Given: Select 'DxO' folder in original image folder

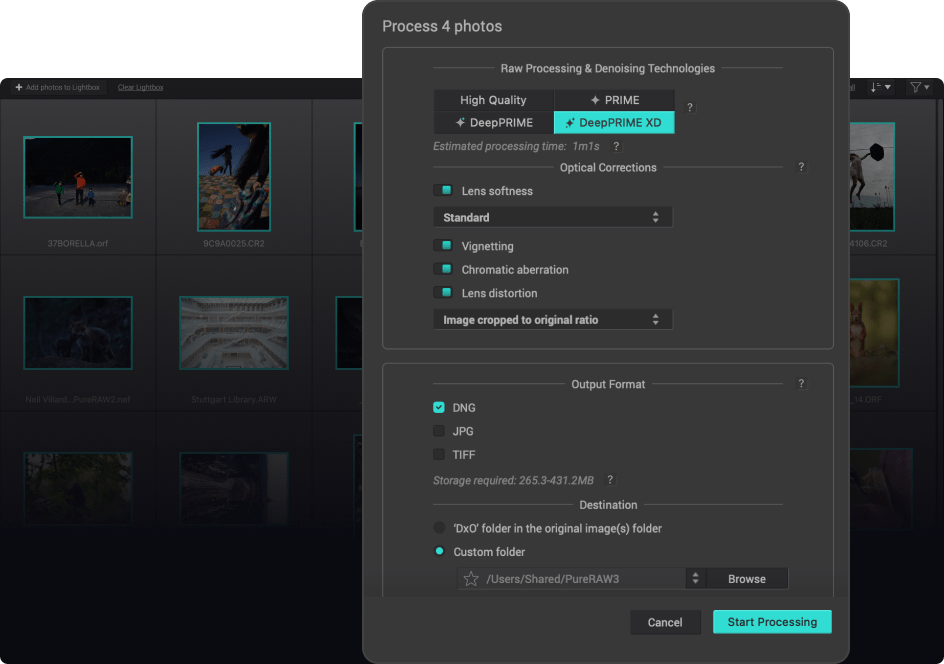Looking at the screenshot, I should tap(439, 528).
